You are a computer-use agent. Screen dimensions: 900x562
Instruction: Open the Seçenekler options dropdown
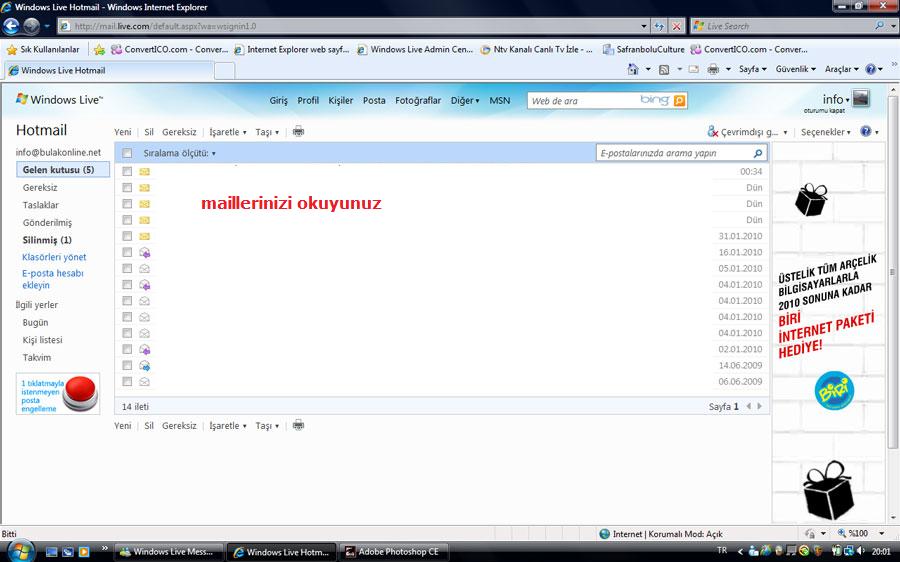(825, 132)
